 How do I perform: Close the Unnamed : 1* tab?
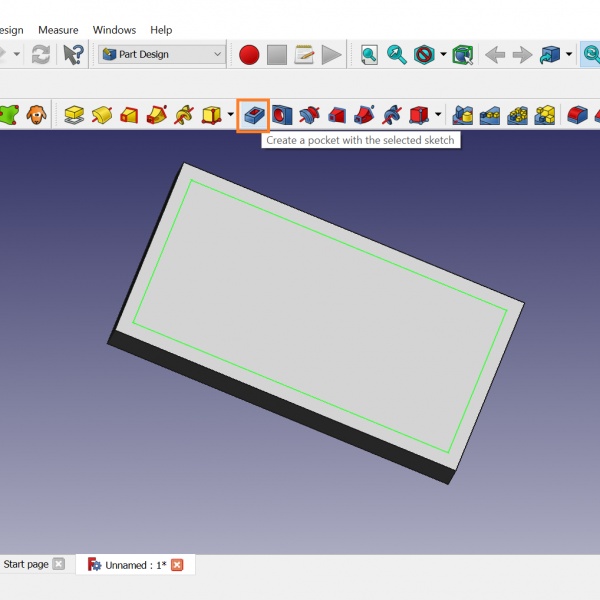(x=177, y=565)
